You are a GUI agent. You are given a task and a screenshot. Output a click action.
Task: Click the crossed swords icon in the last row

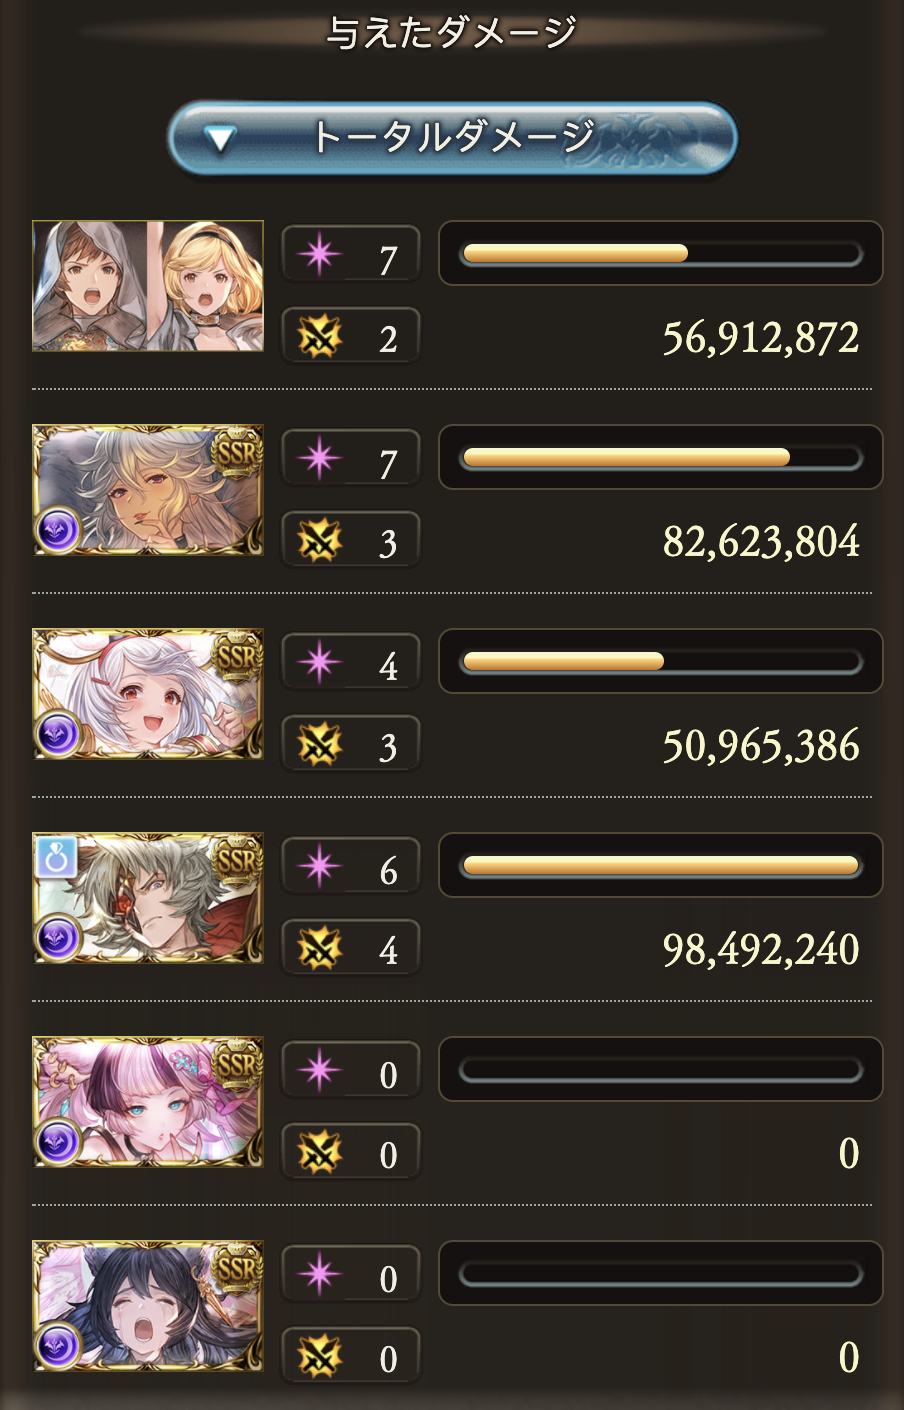coord(320,1357)
